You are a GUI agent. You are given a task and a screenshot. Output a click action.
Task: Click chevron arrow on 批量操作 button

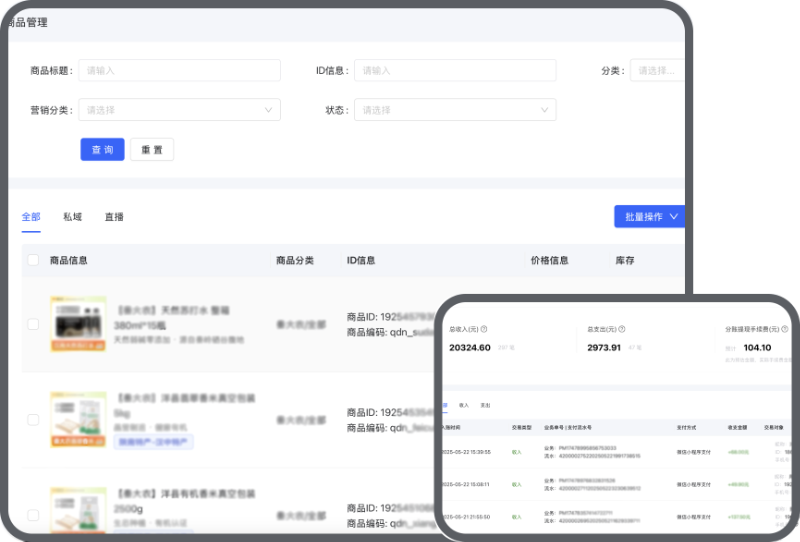673,216
